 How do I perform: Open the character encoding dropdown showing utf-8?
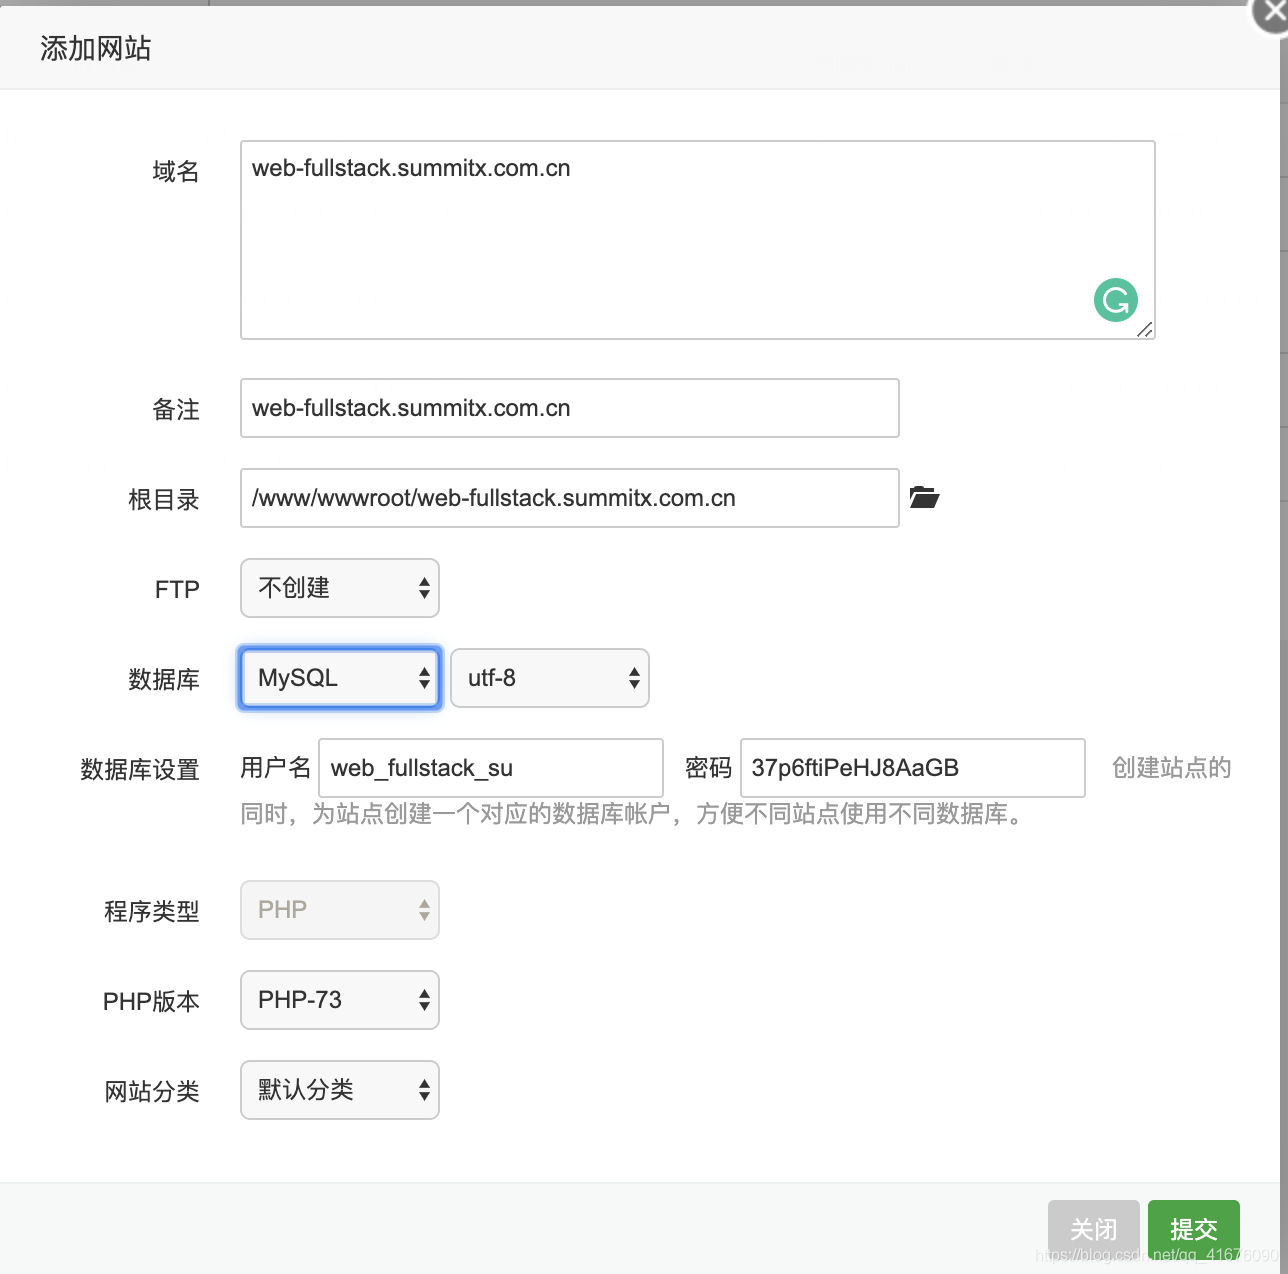pyautogui.click(x=549, y=678)
